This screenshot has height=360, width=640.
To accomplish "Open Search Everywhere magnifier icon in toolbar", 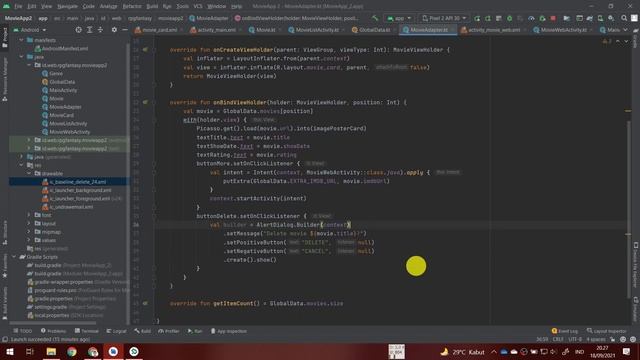I will pyautogui.click(x=624, y=18).
